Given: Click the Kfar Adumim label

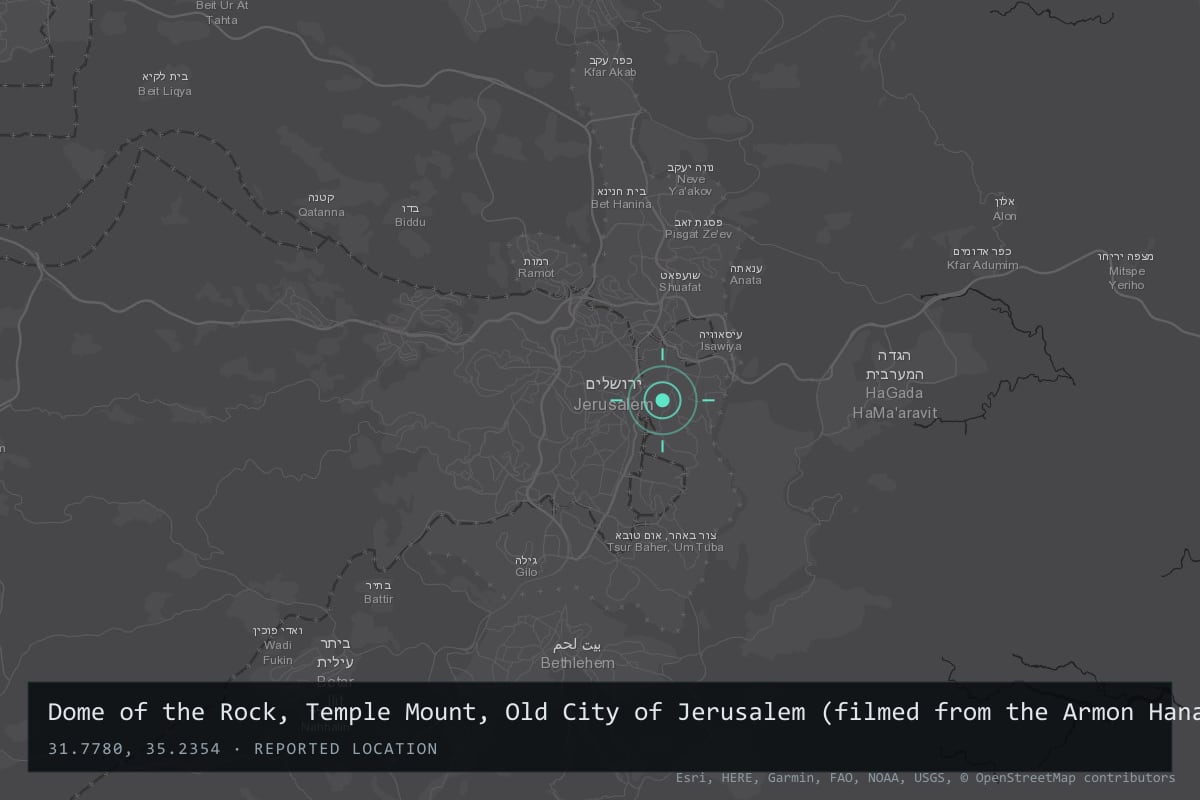Looking at the screenshot, I should [x=983, y=258].
